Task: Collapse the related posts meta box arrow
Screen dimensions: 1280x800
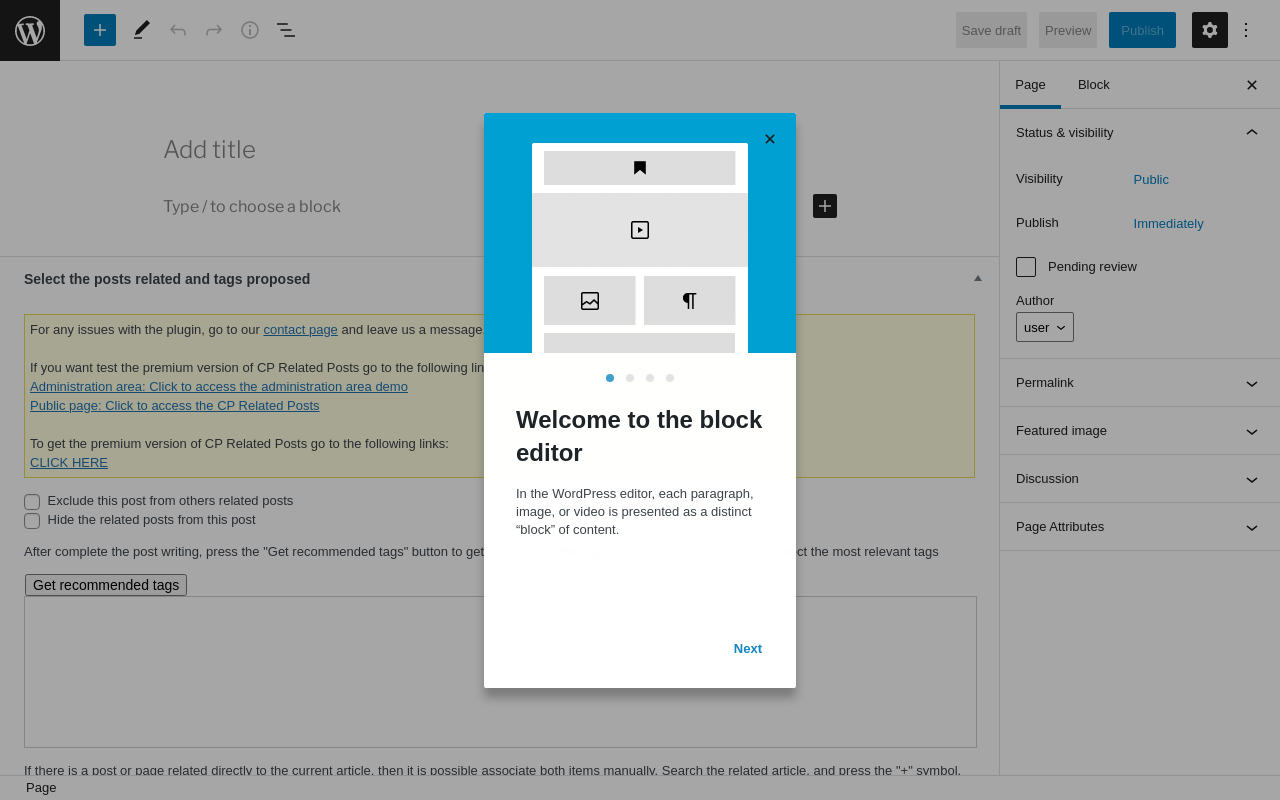Action: pyautogui.click(x=978, y=278)
